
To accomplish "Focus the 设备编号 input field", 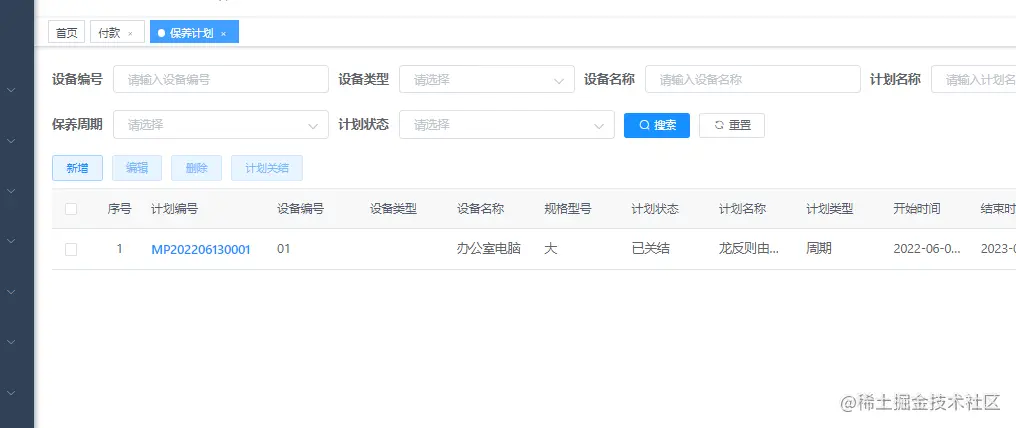I will pyautogui.click(x=221, y=80).
